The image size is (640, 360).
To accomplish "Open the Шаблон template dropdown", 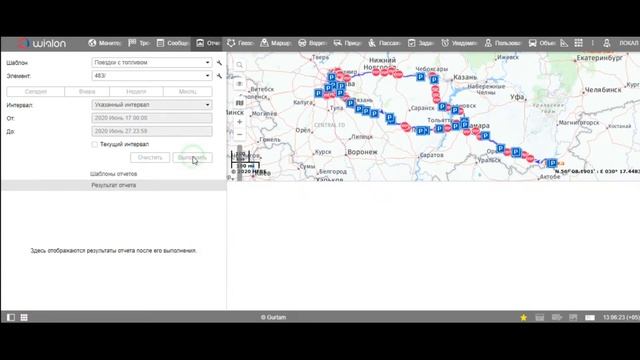I will [x=151, y=62].
